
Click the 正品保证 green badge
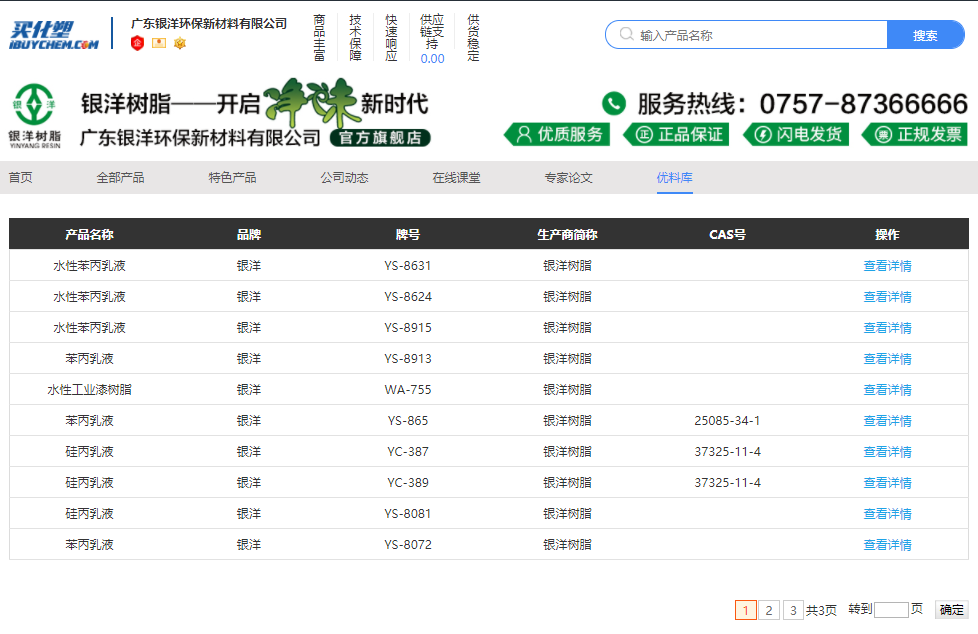(x=677, y=135)
